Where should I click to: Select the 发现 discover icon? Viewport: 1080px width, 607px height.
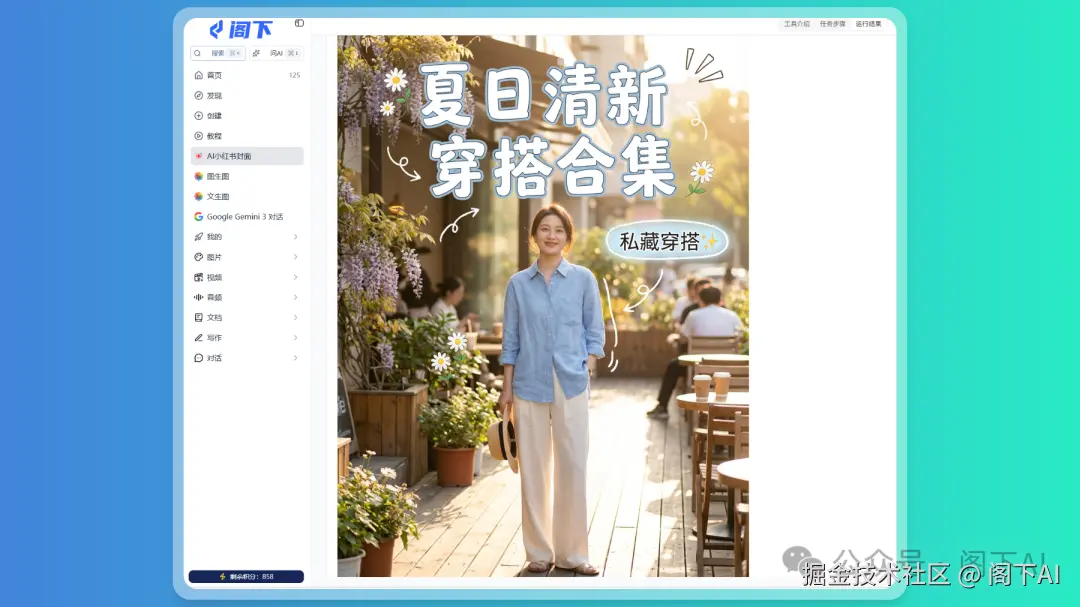[x=199, y=95]
